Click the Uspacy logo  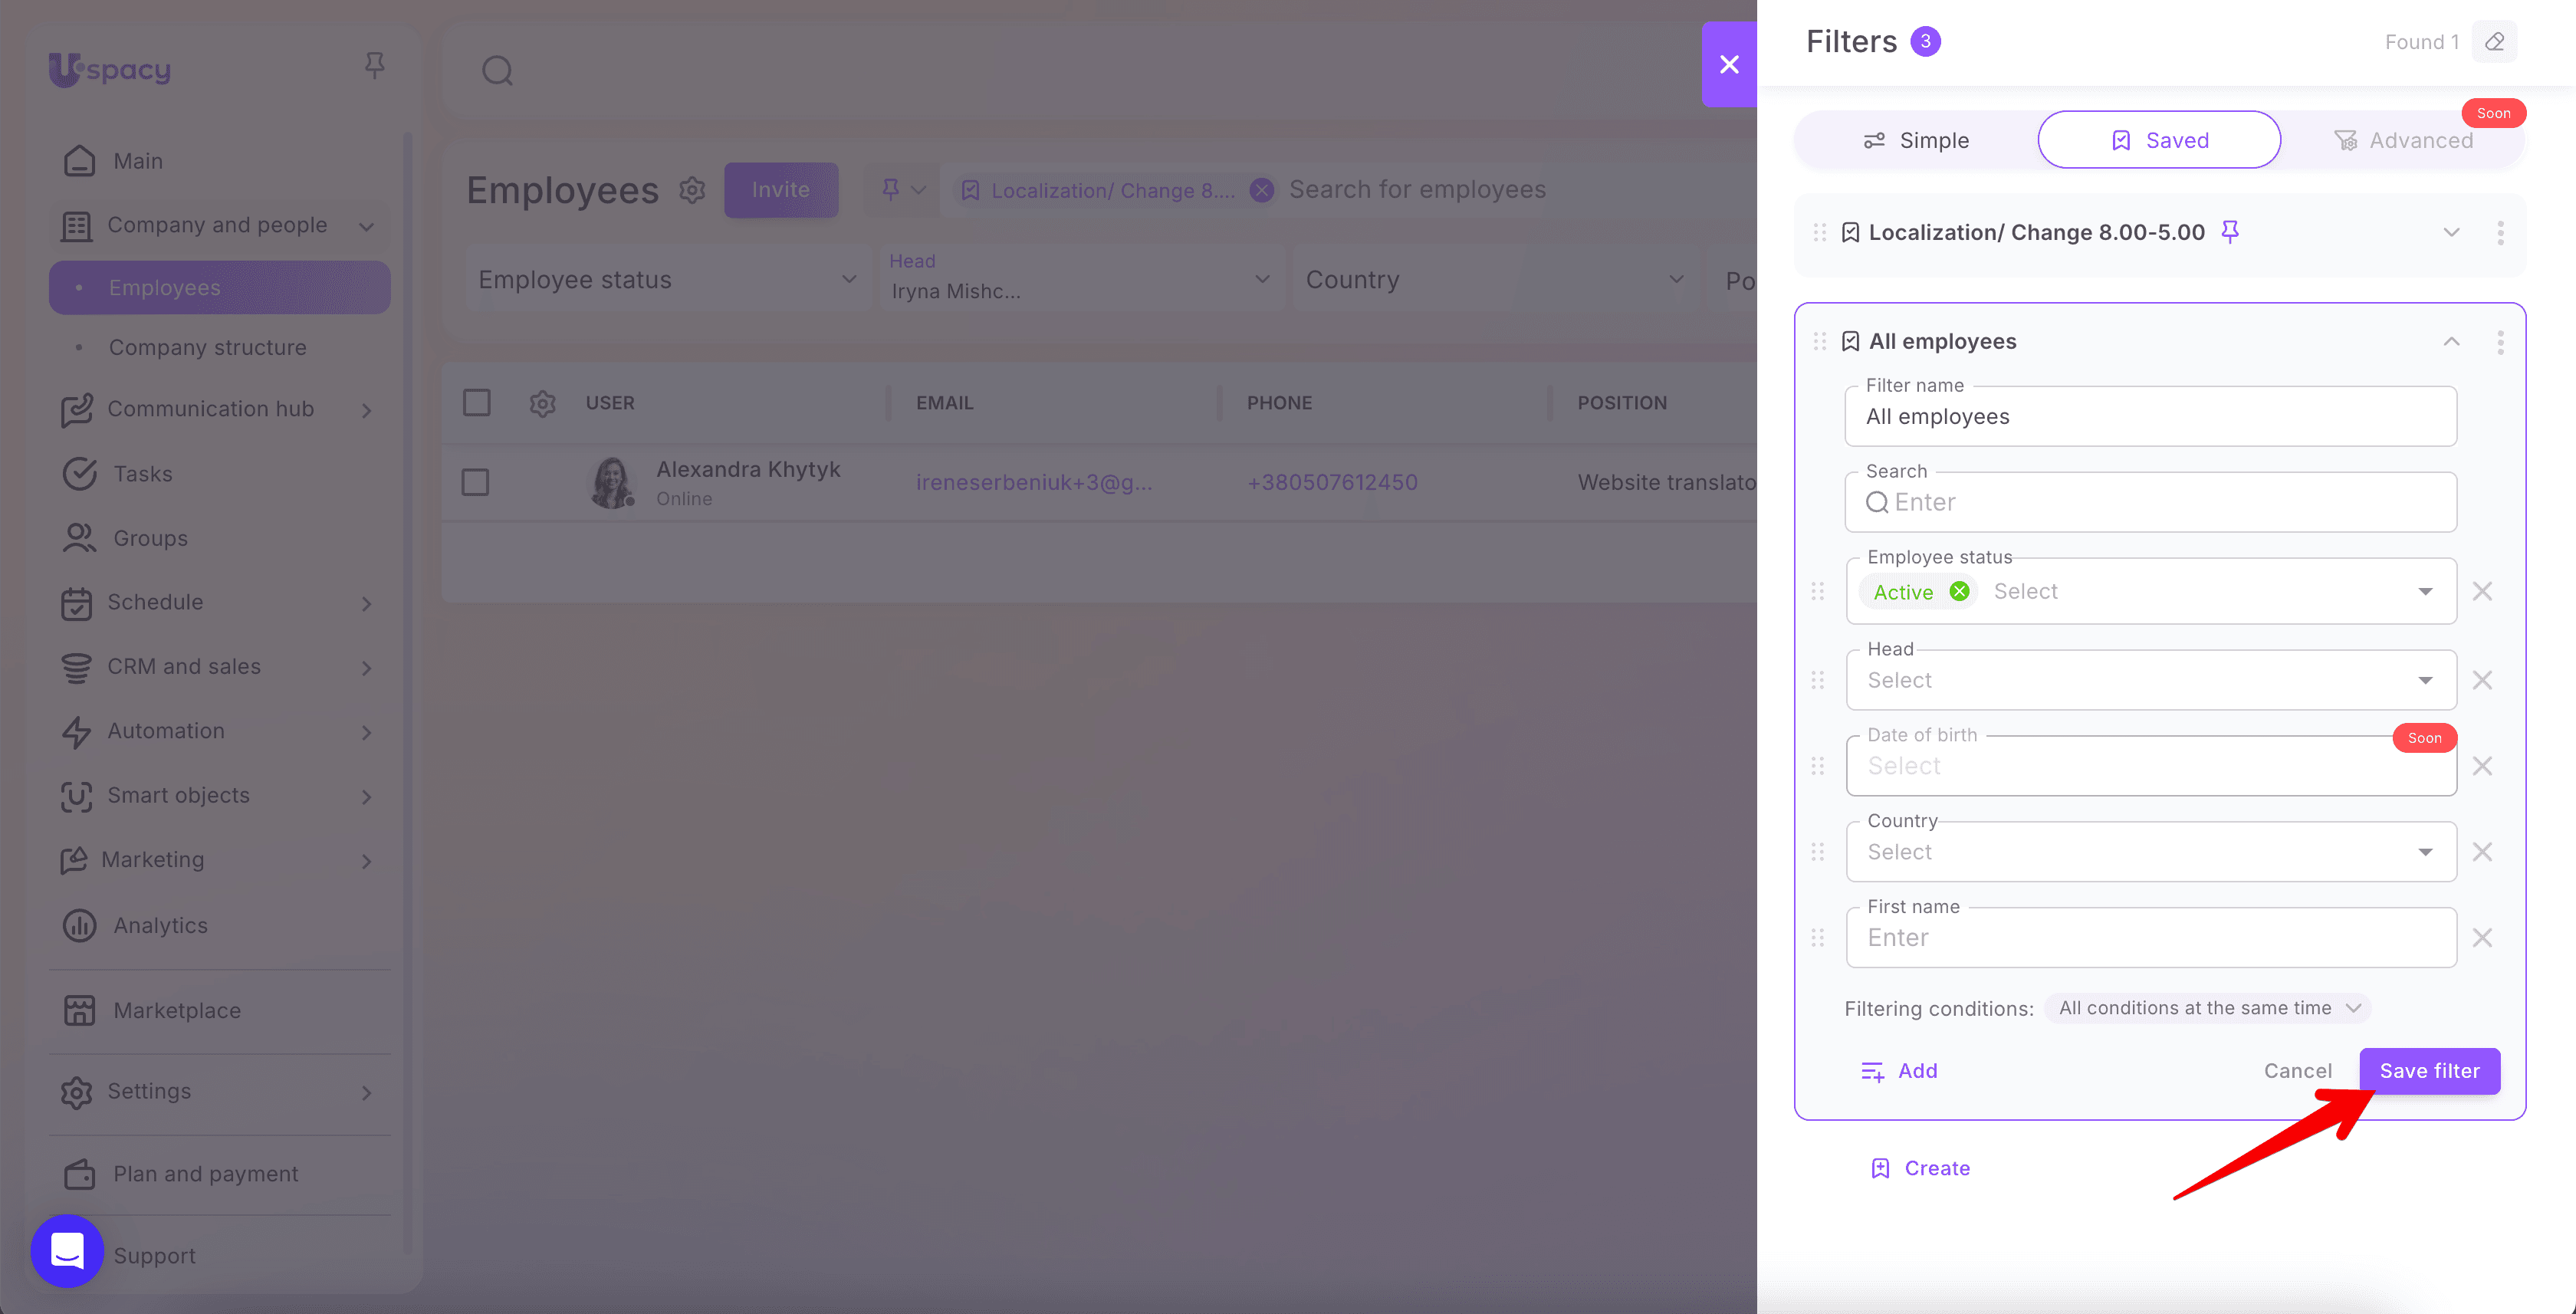pos(110,69)
